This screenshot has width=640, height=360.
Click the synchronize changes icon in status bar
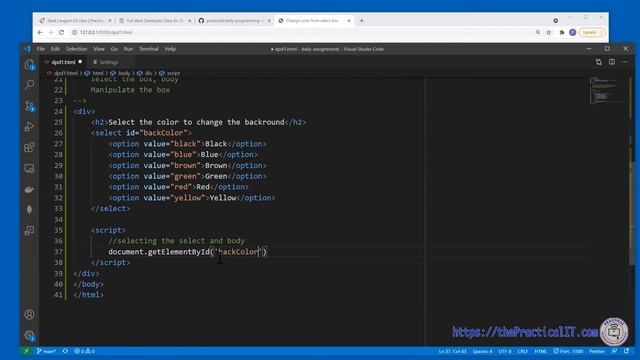click(65, 351)
